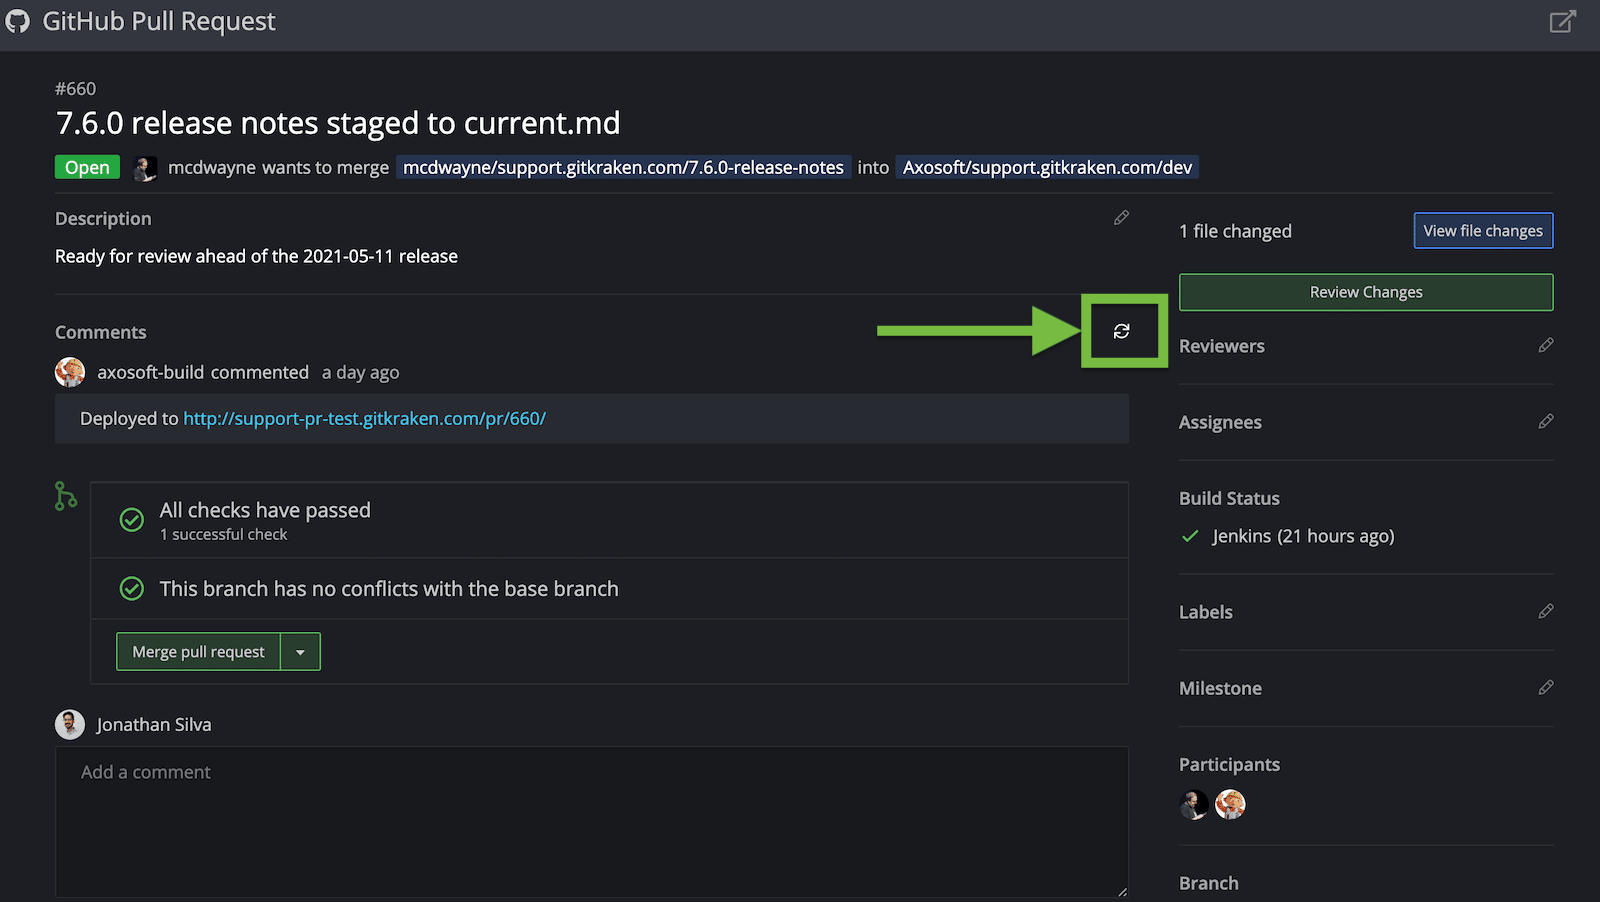The width and height of the screenshot is (1600, 902).
Task: Click a Participants avatar in the sidebar
Action: [x=1193, y=805]
